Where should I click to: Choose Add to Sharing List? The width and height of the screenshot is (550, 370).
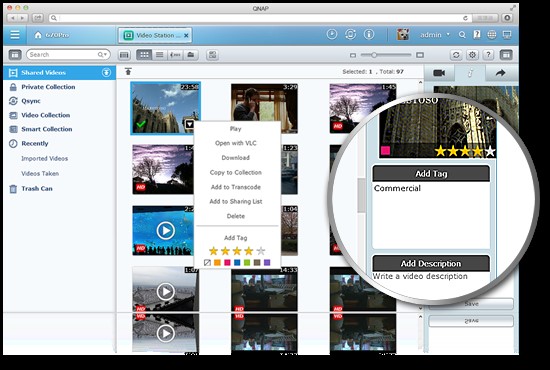pyautogui.click(x=236, y=201)
